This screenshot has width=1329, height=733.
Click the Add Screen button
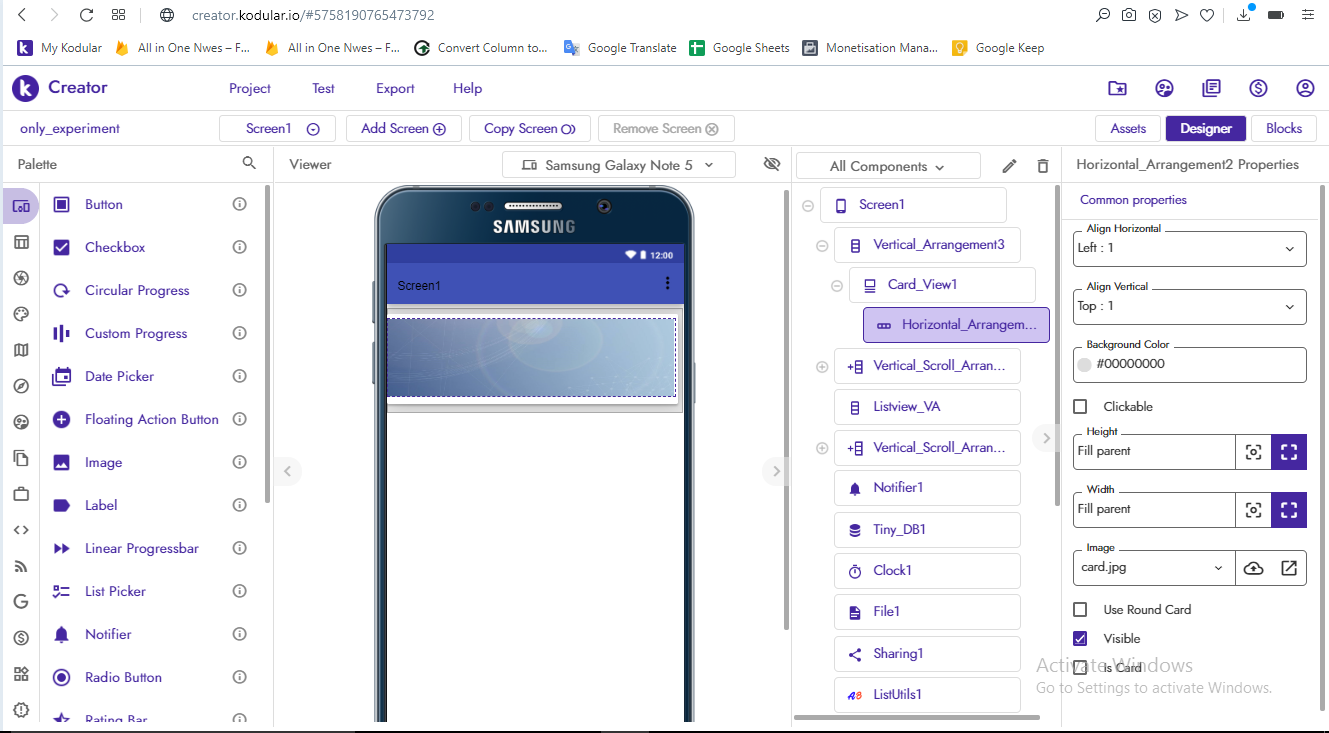pos(403,129)
